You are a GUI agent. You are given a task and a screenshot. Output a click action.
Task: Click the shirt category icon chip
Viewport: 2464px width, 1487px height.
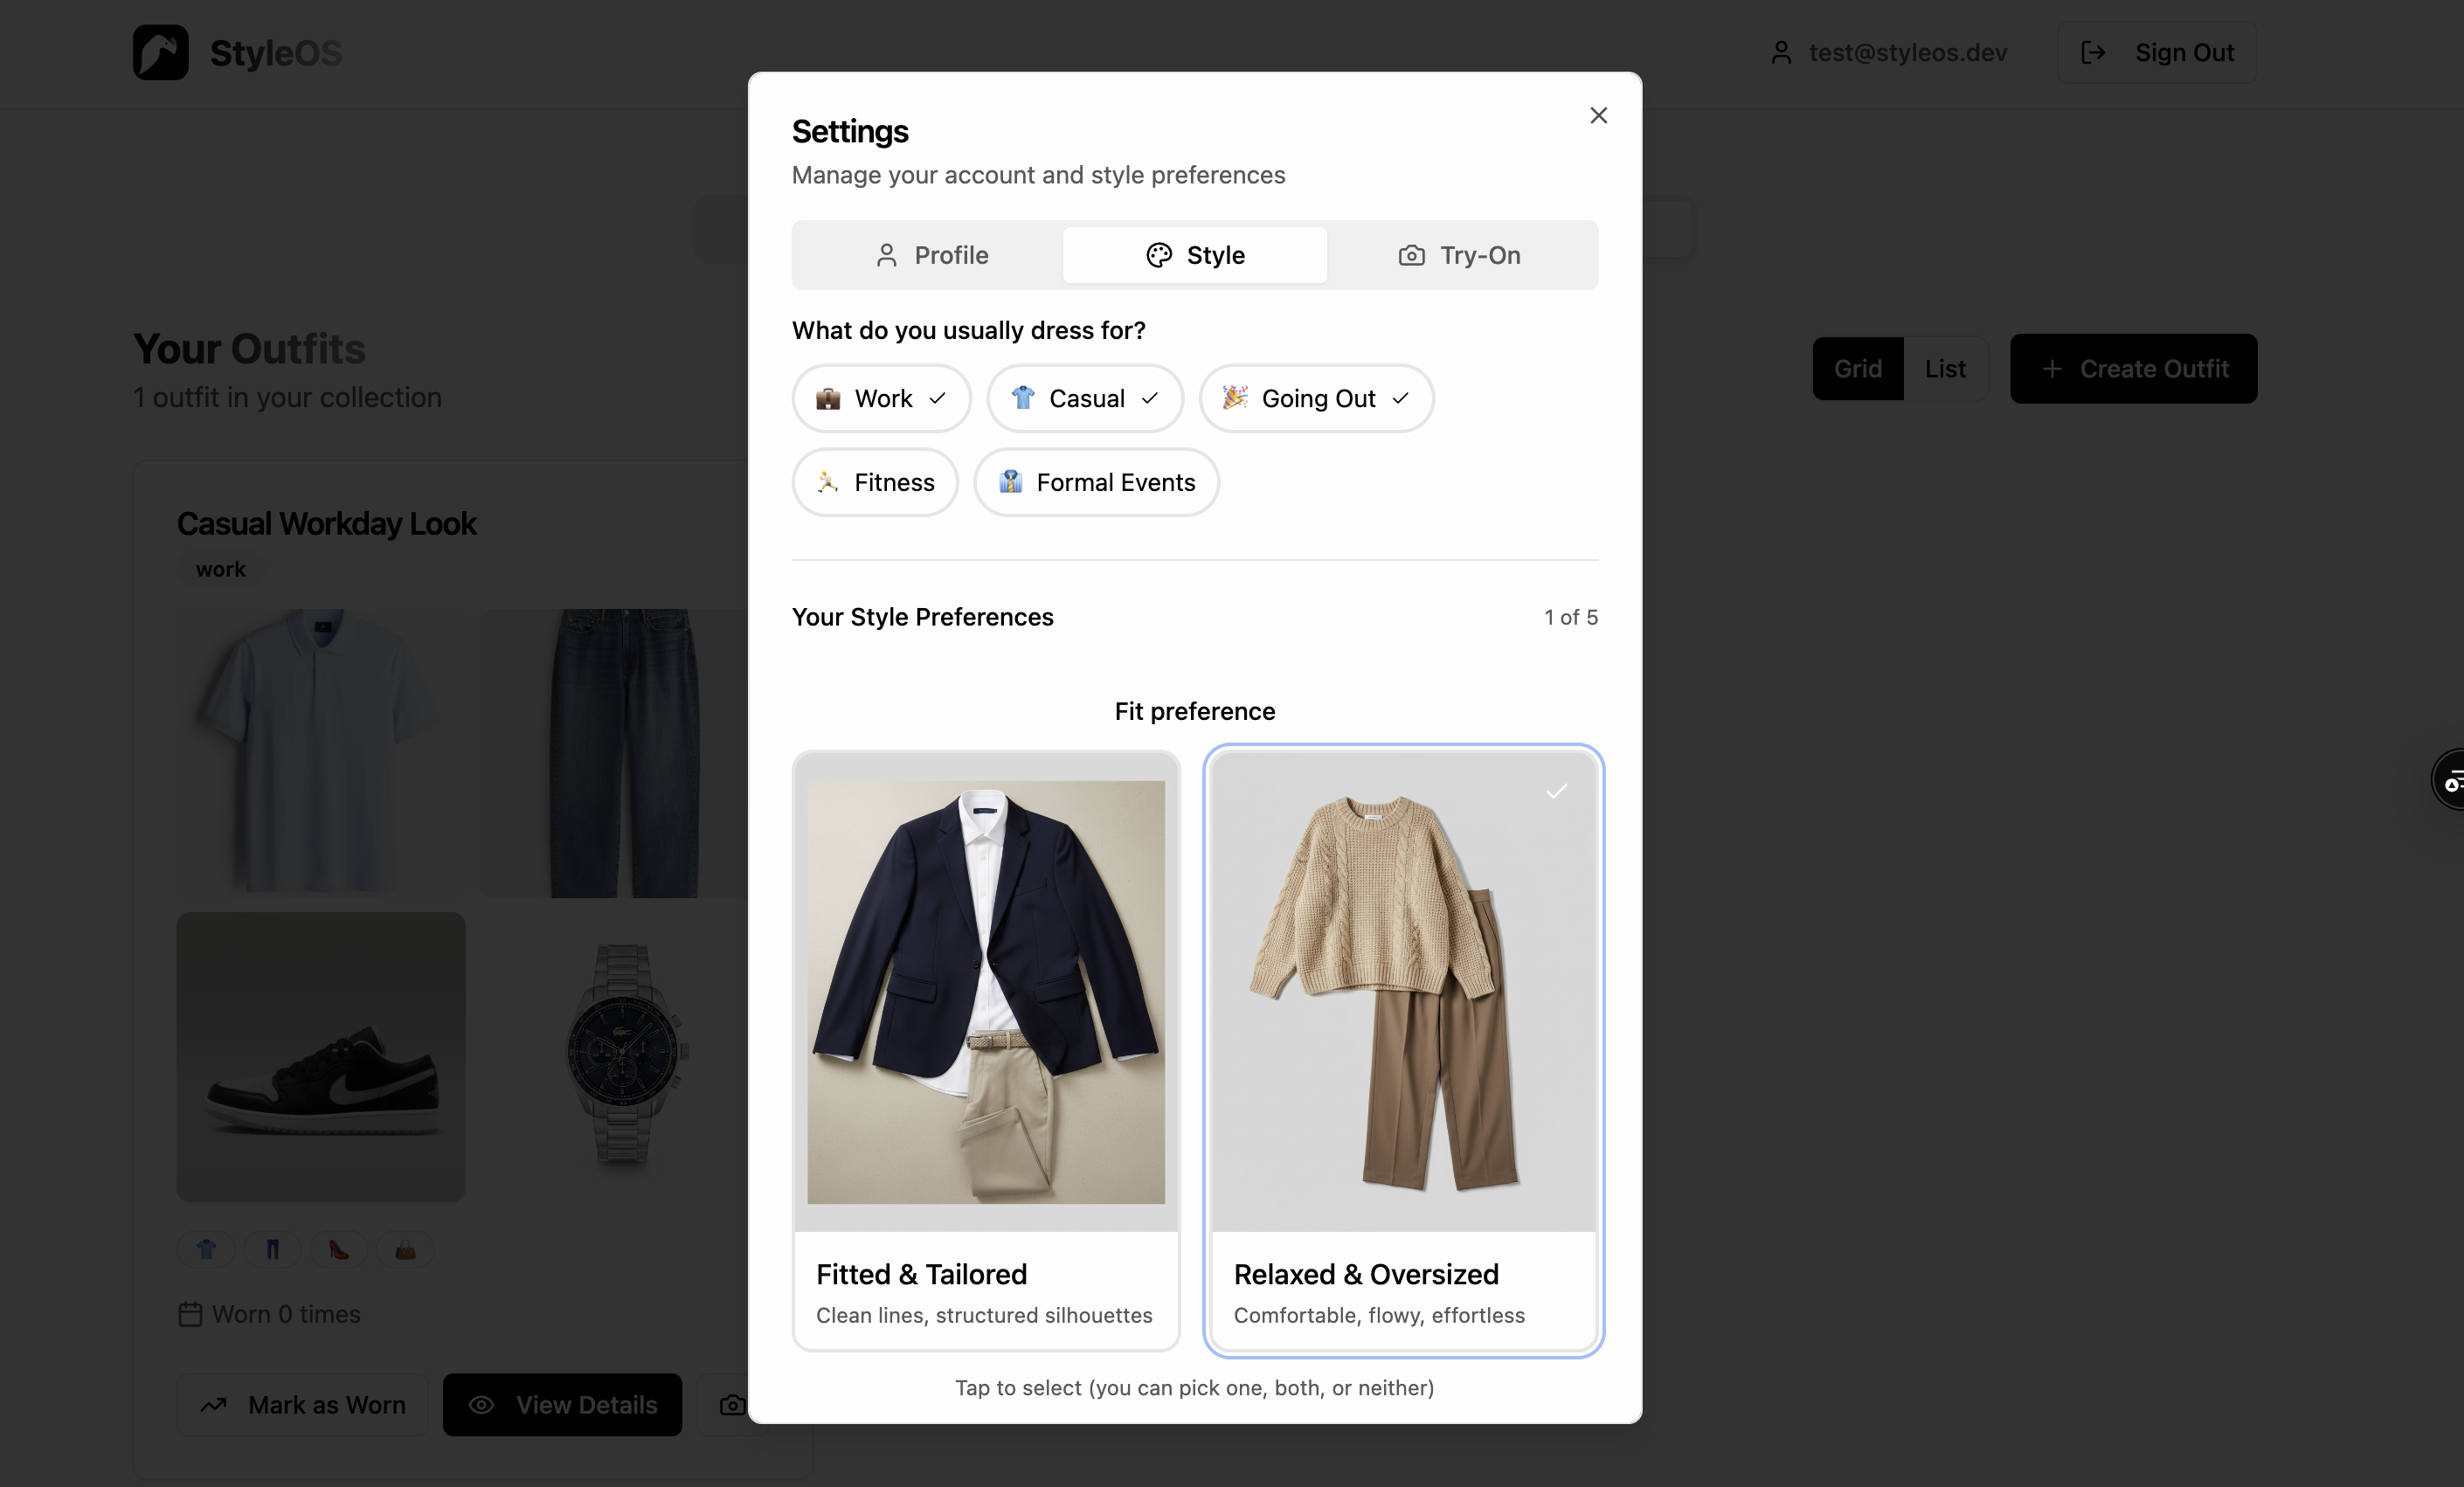[x=206, y=1249]
